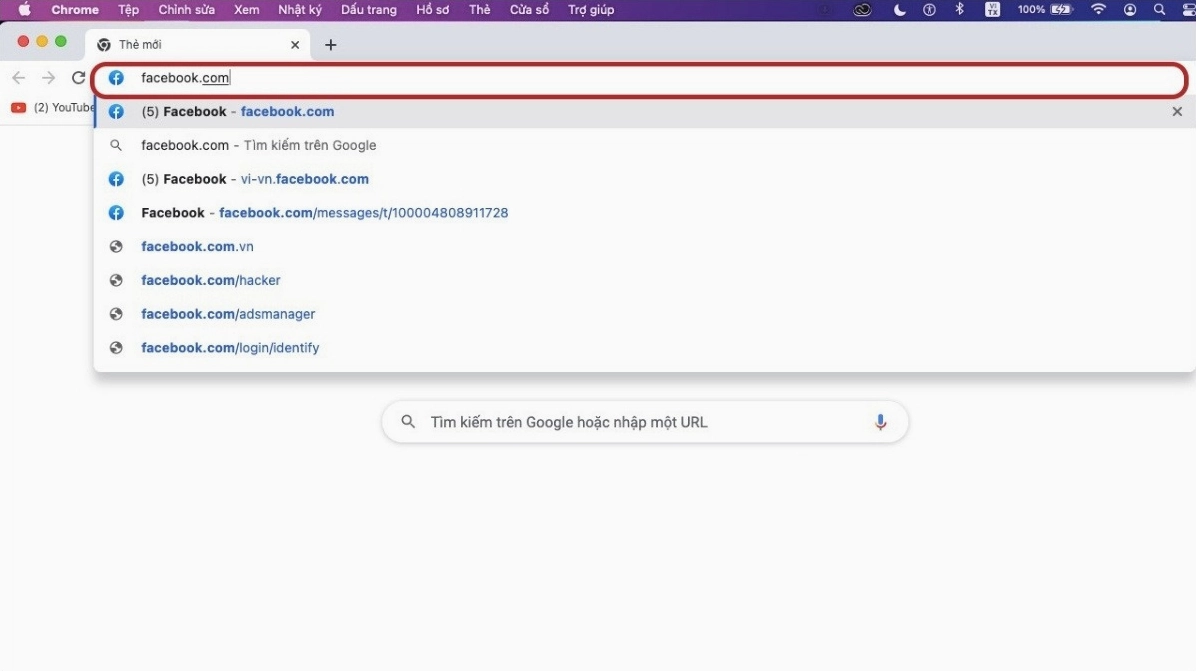Open a new tab with the plus button
Image resolution: width=1196 pixels, height=671 pixels.
pos(330,44)
